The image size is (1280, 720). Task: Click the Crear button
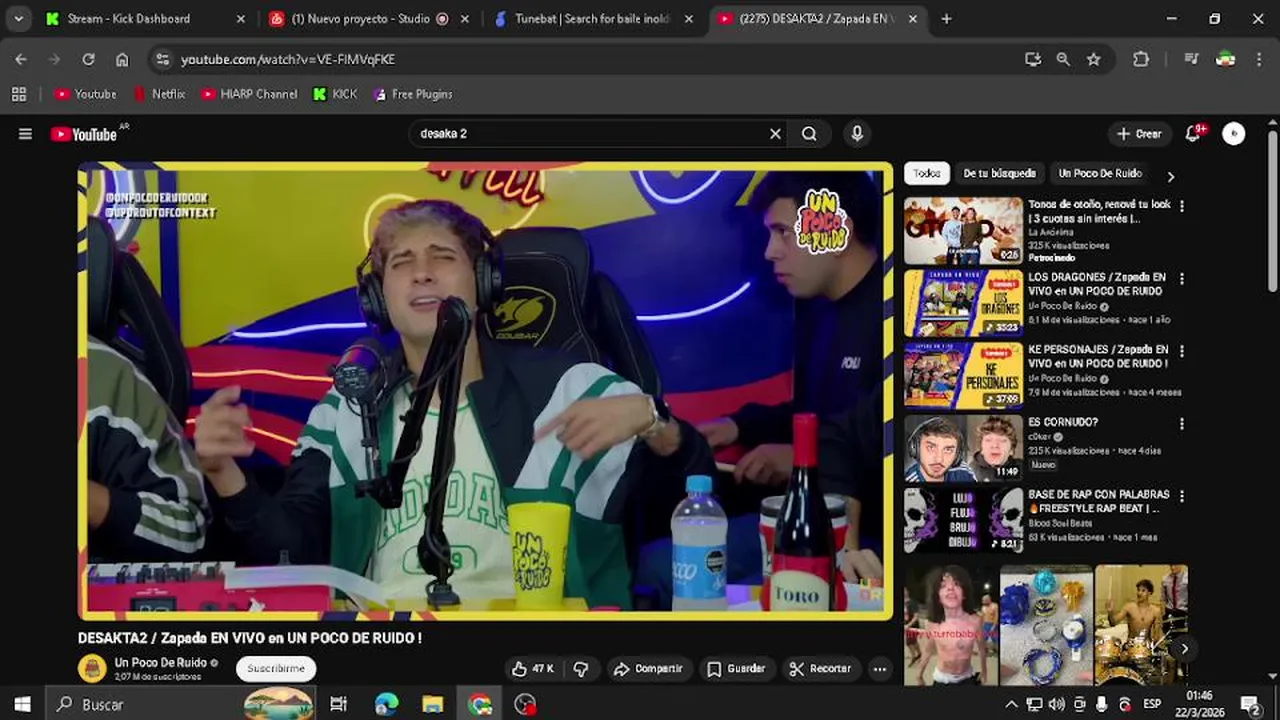coord(1139,134)
